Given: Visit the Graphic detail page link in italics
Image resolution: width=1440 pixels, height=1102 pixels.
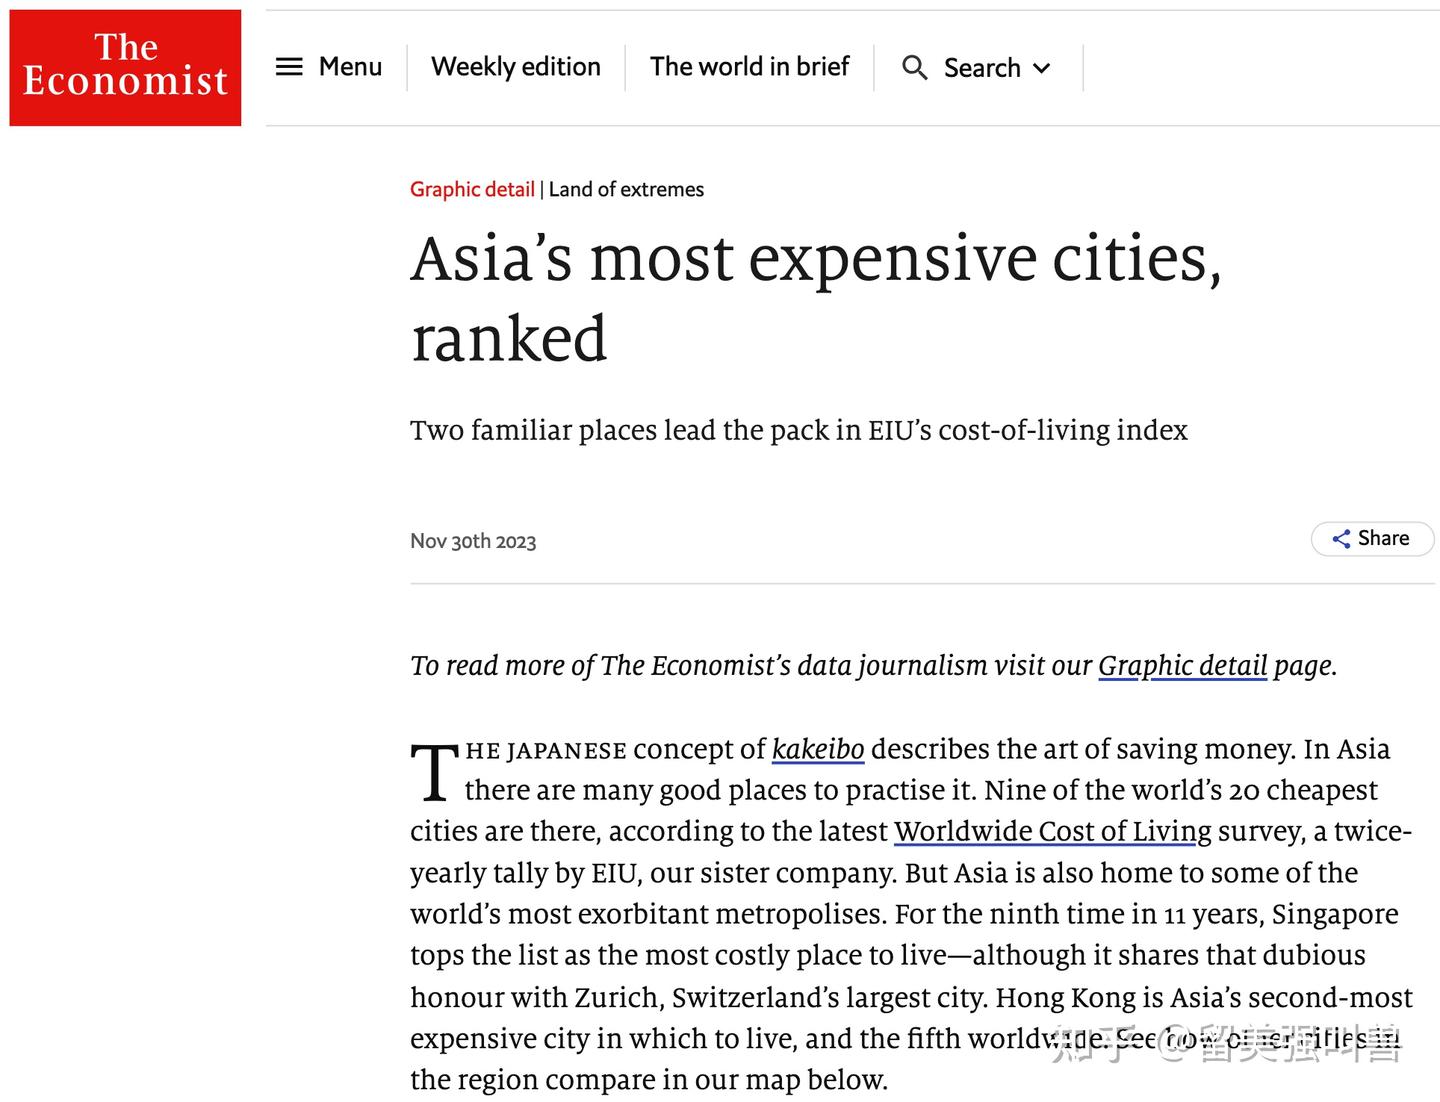Looking at the screenshot, I should [x=1182, y=666].
